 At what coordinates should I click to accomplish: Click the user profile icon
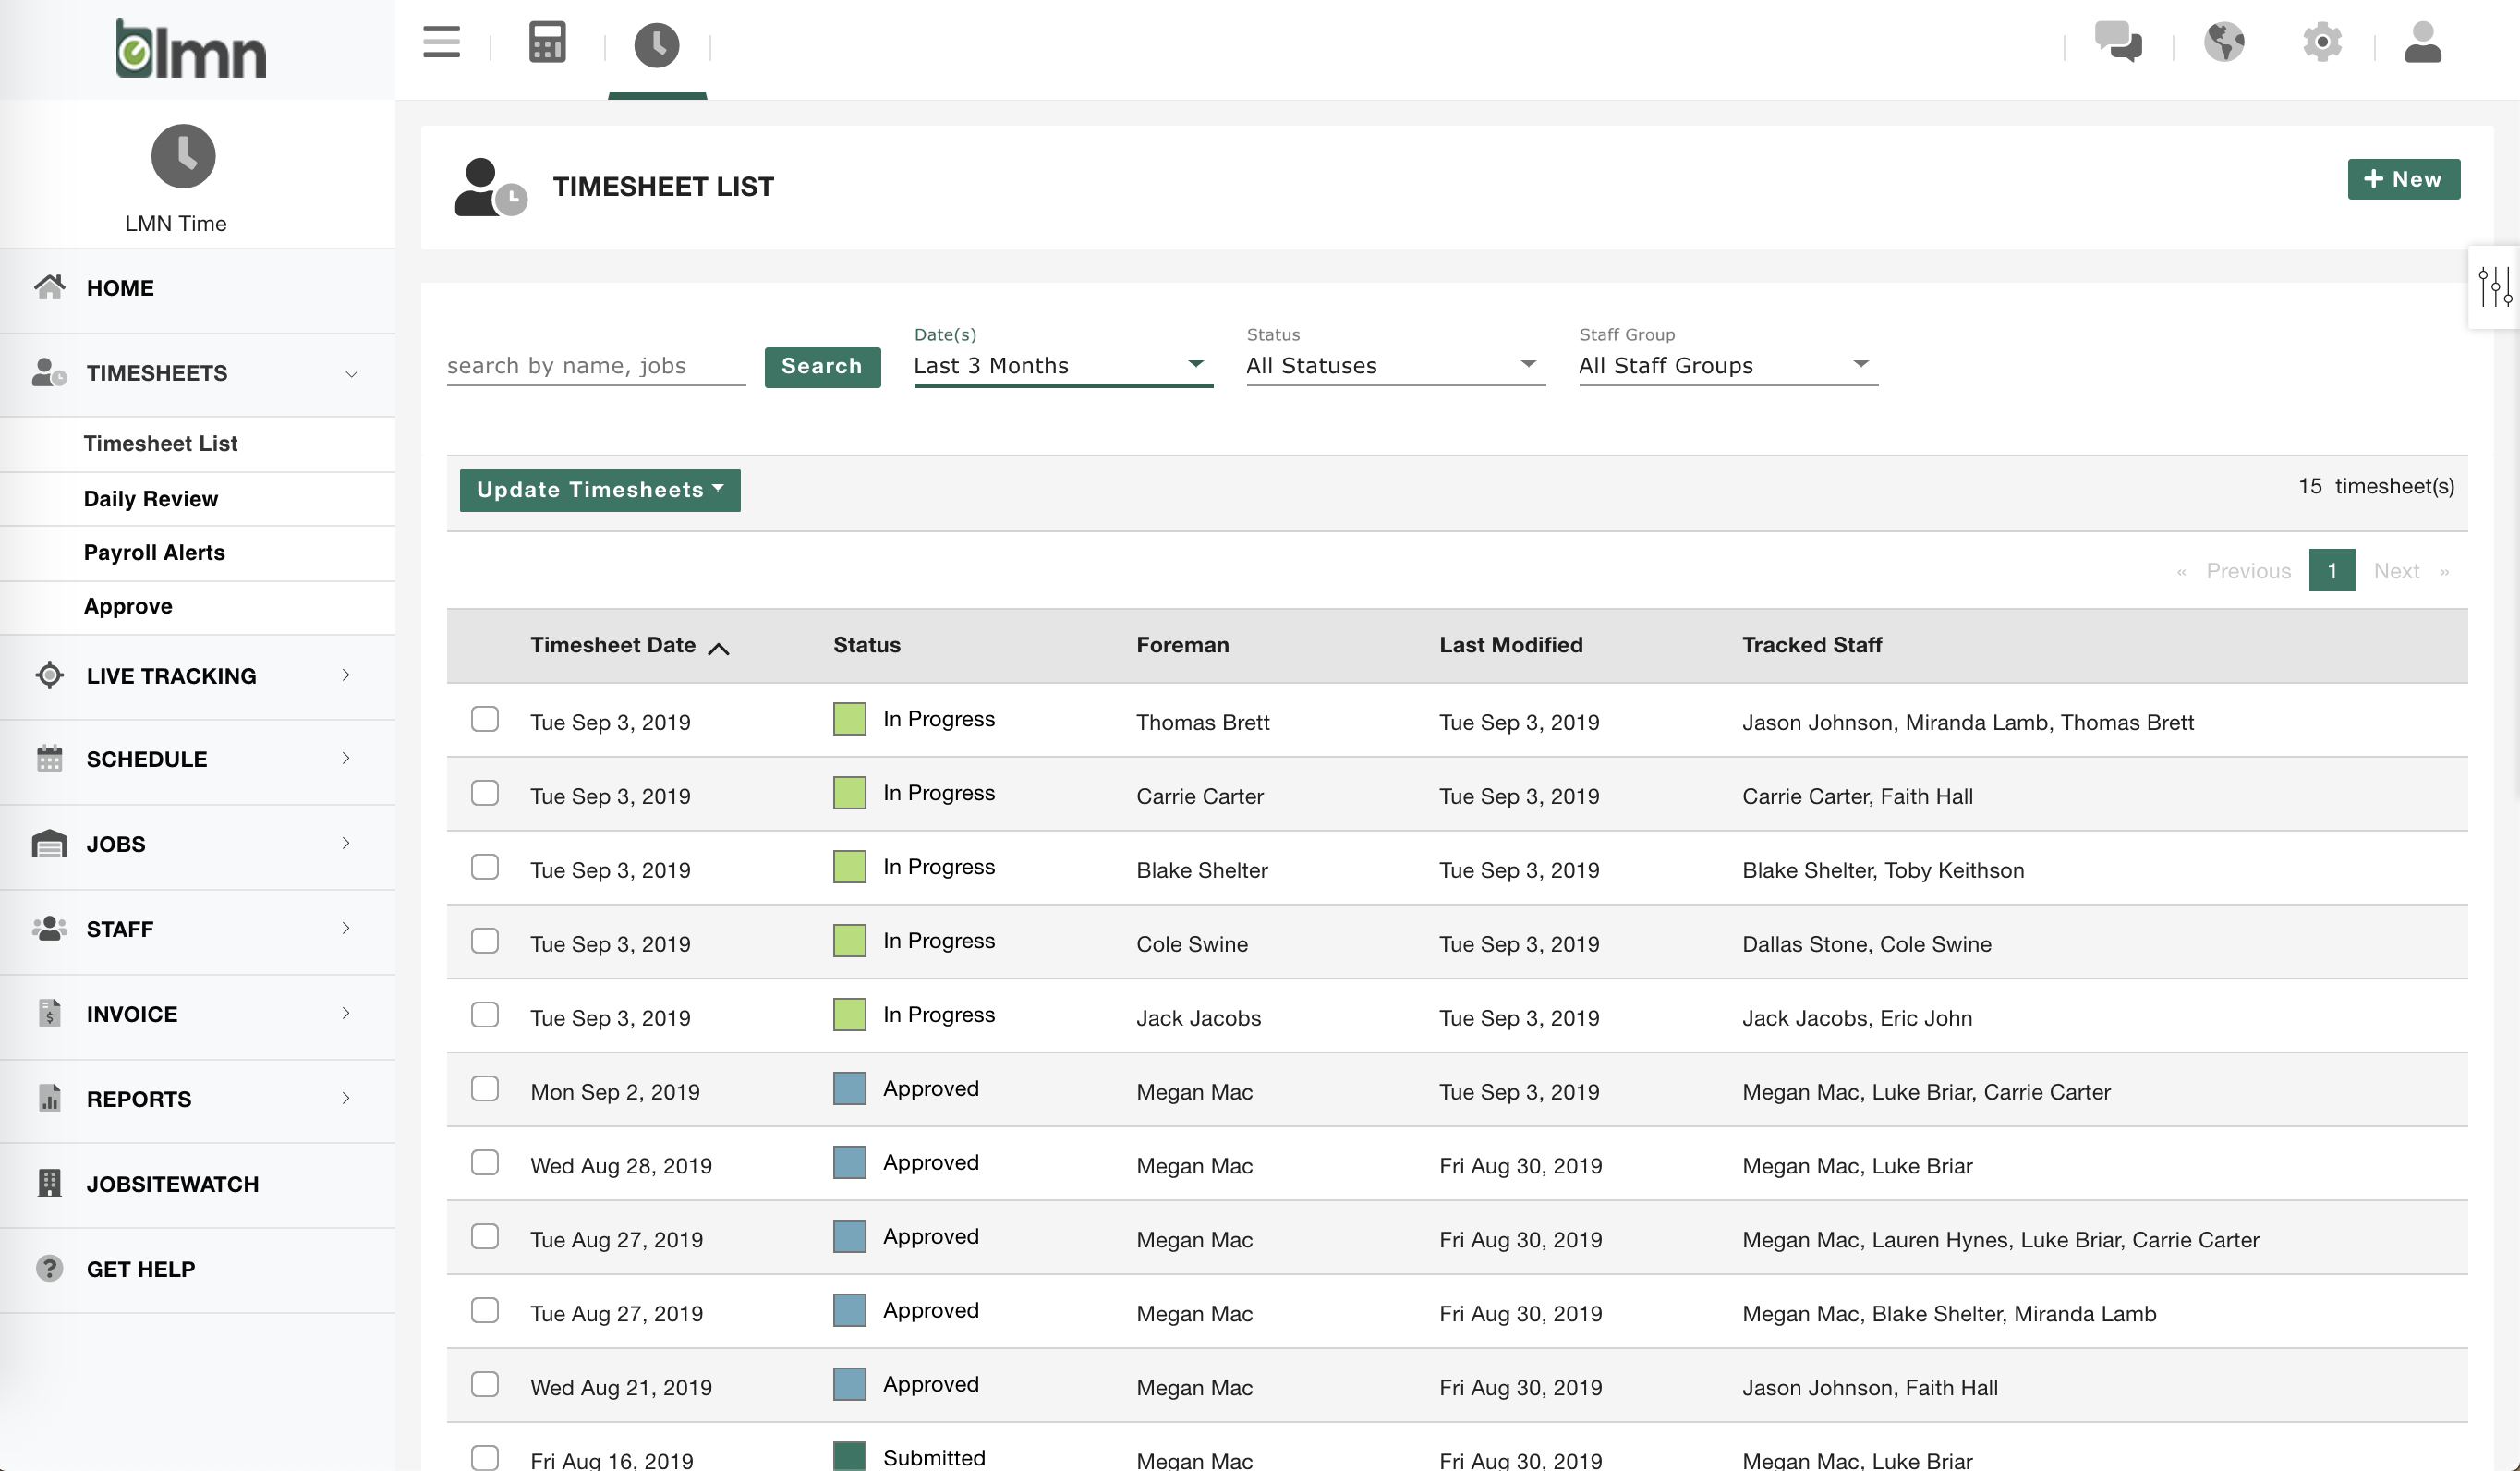(2422, 42)
